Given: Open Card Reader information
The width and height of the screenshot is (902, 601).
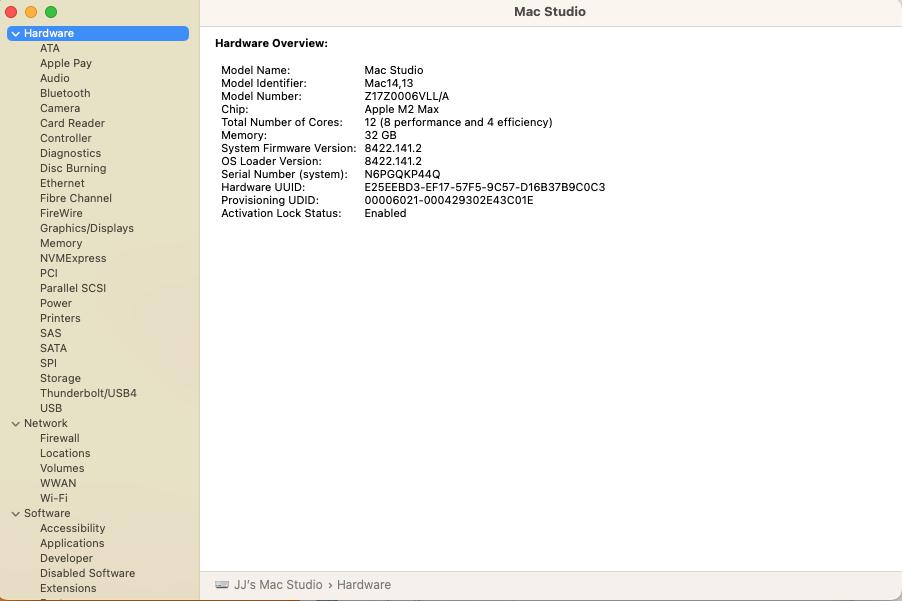Looking at the screenshot, I should 72,123.
